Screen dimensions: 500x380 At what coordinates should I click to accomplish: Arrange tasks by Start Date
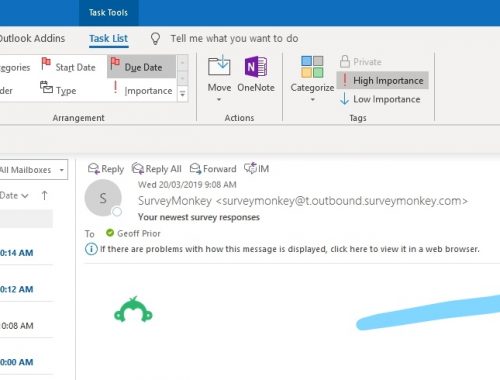coord(69,67)
